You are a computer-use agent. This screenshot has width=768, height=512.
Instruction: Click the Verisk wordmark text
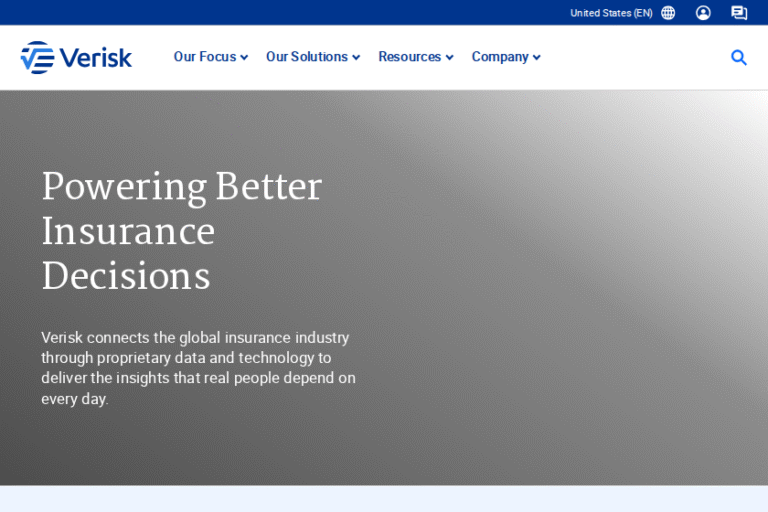click(96, 58)
